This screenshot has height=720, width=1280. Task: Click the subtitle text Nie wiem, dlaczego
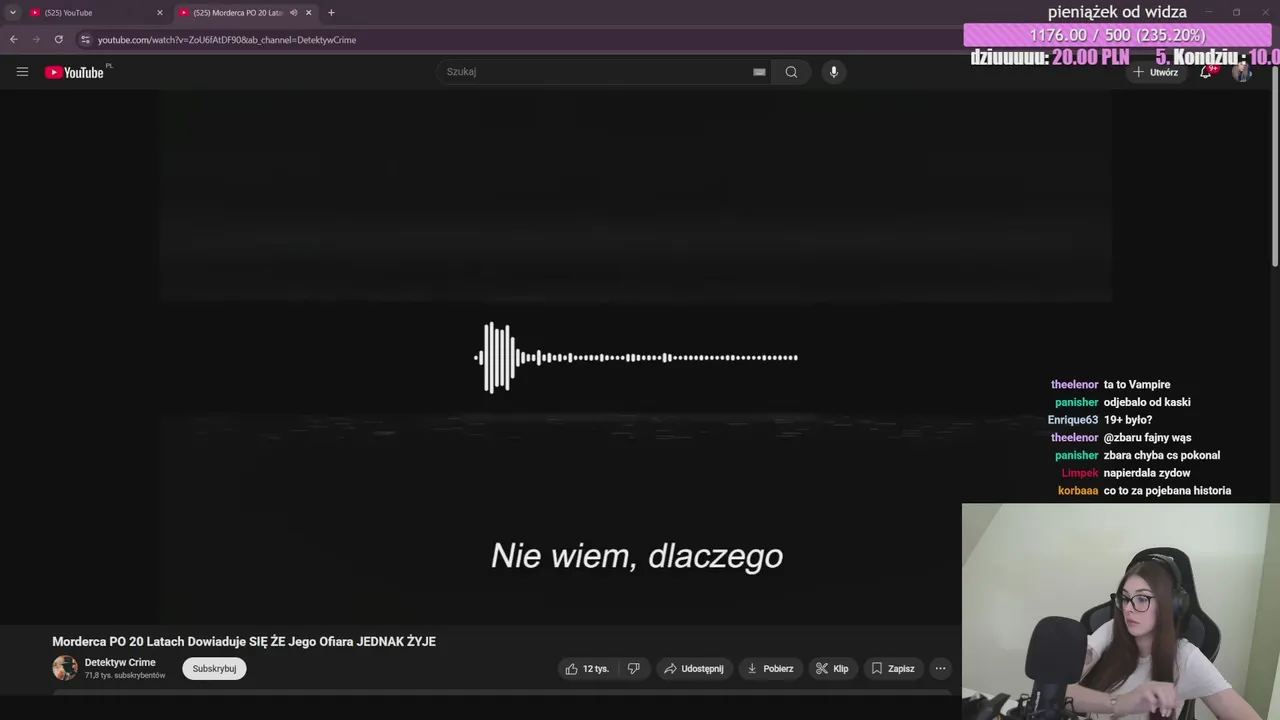[637, 556]
